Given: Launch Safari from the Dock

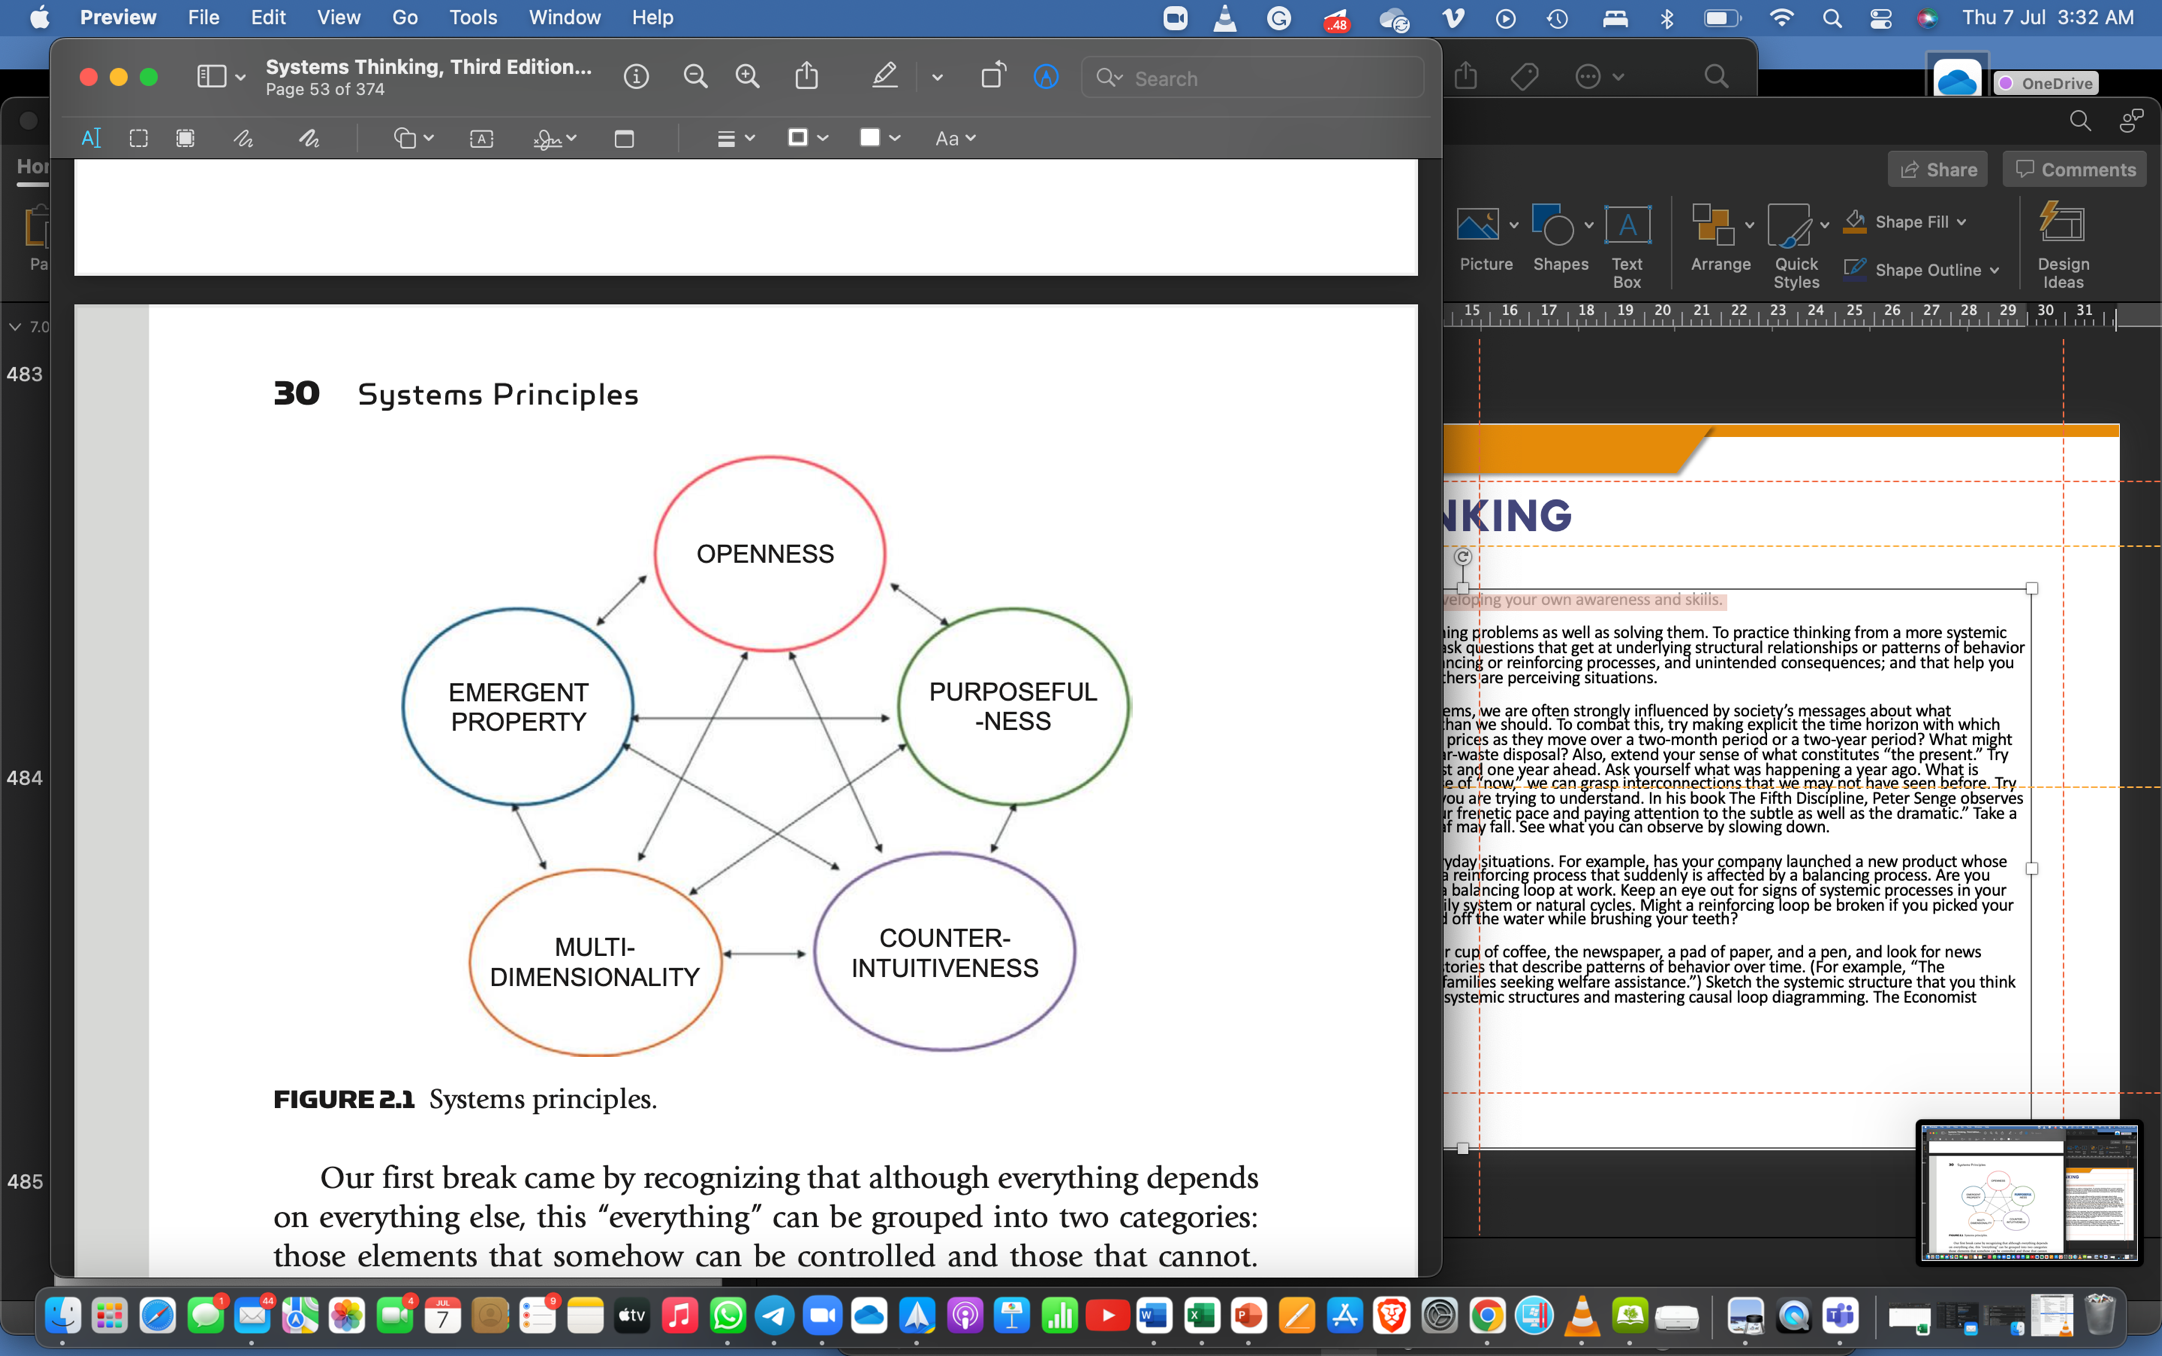Looking at the screenshot, I should click(157, 1316).
